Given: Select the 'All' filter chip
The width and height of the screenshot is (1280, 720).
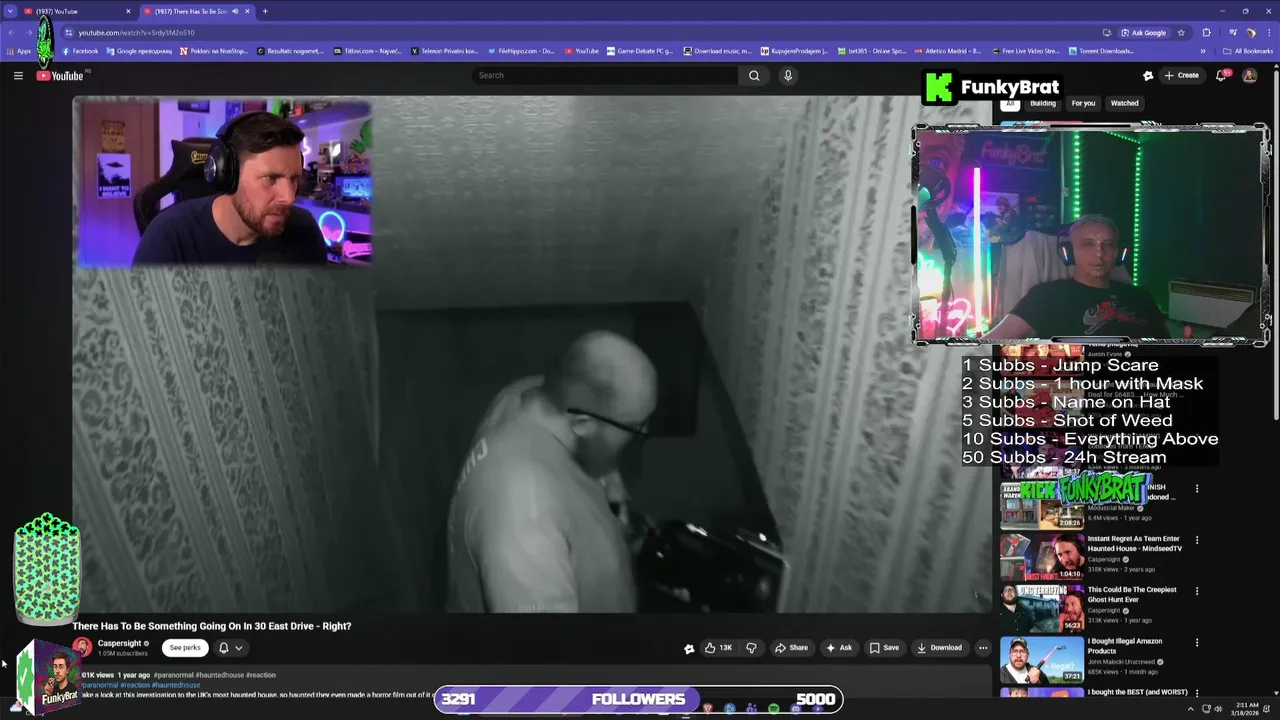Looking at the screenshot, I should tap(1010, 103).
